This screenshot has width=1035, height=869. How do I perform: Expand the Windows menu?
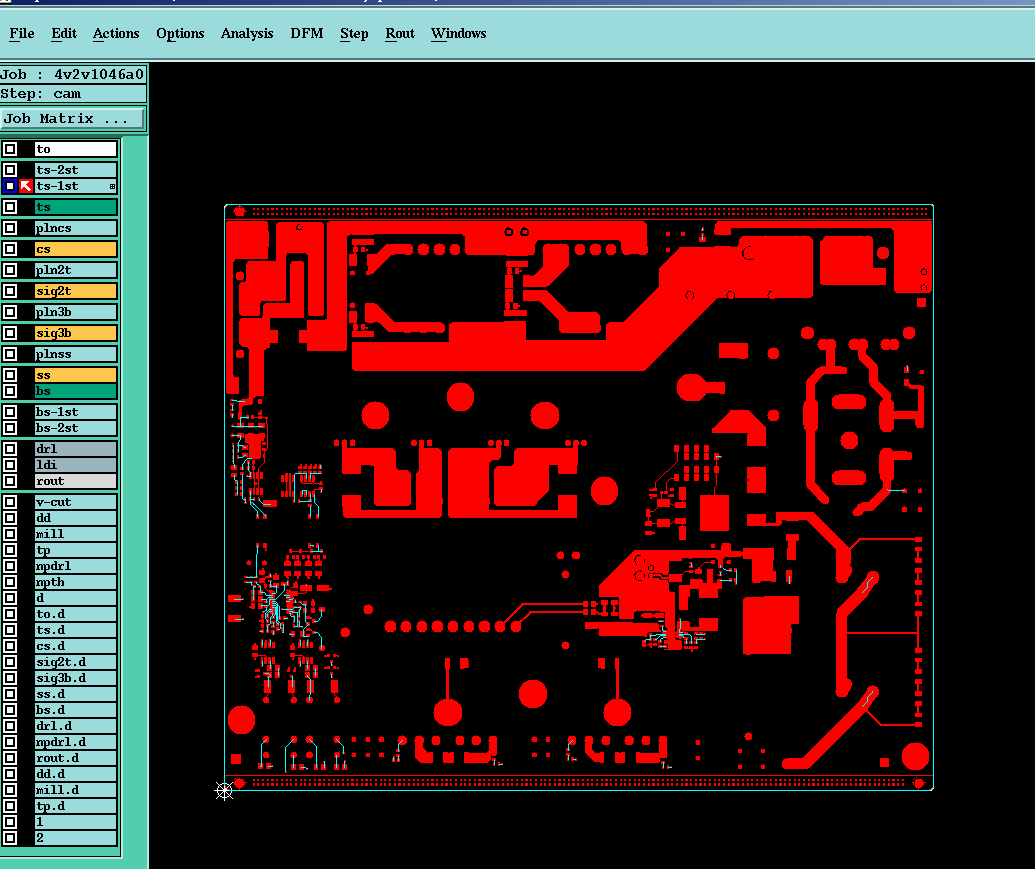point(459,34)
